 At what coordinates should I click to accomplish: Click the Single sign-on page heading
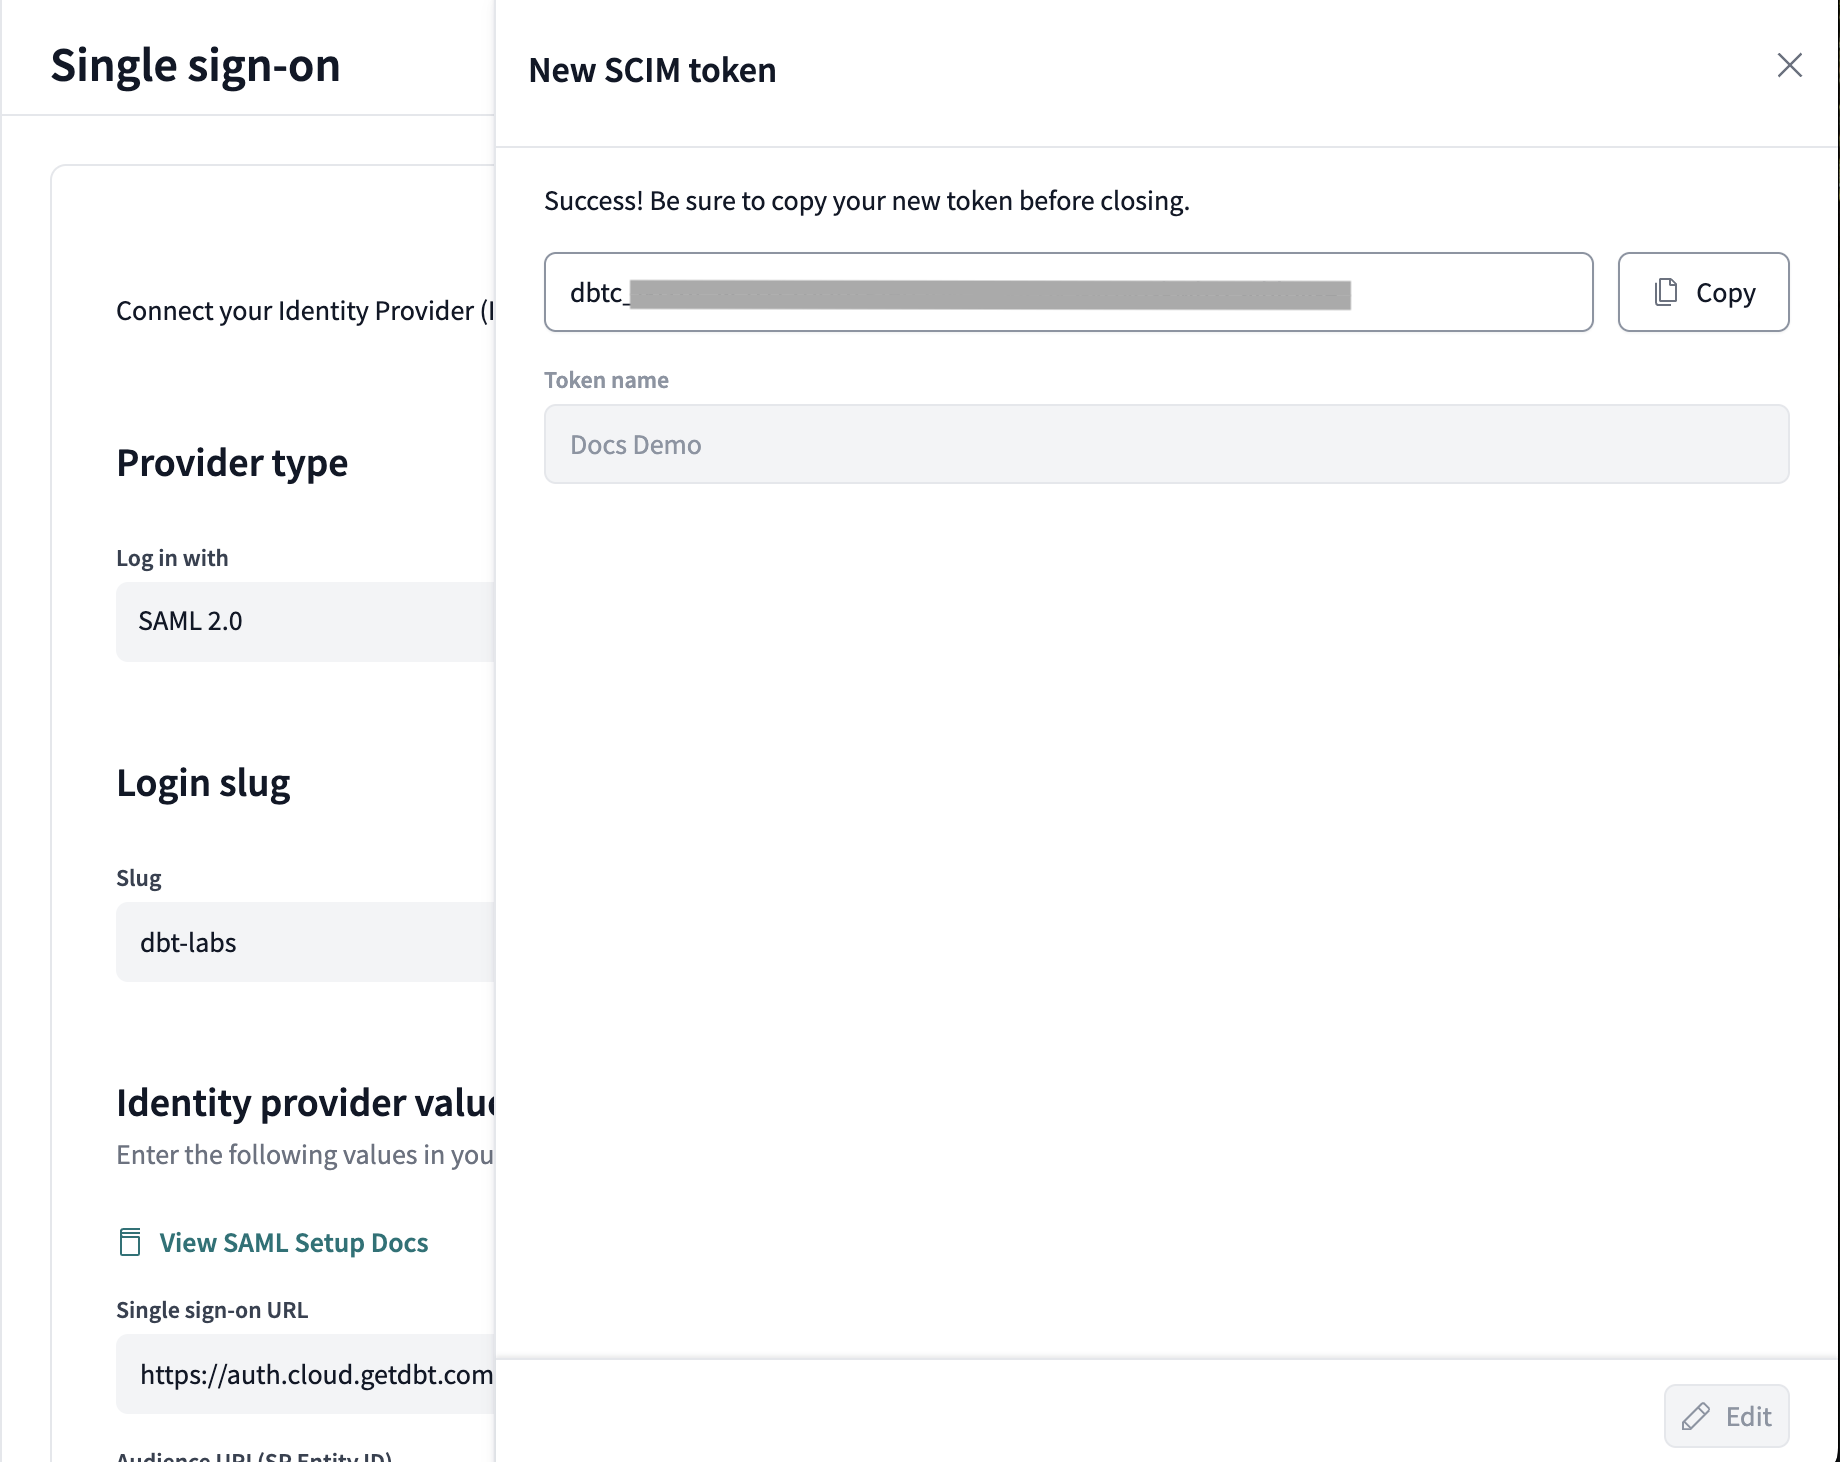click(x=196, y=66)
